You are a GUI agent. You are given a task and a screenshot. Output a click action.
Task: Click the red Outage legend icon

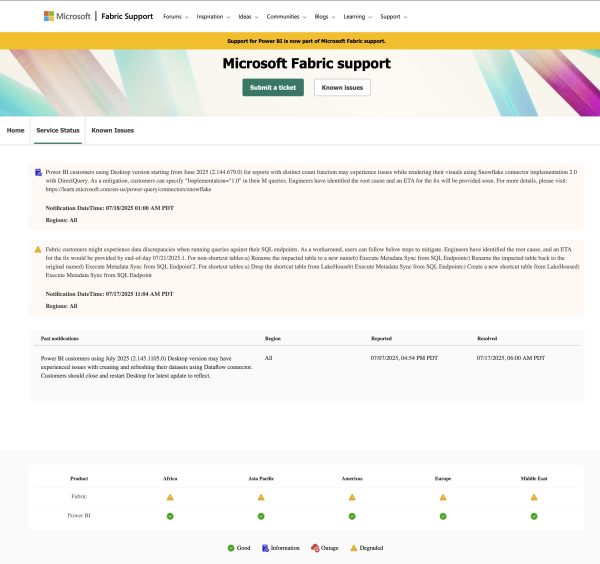click(315, 548)
